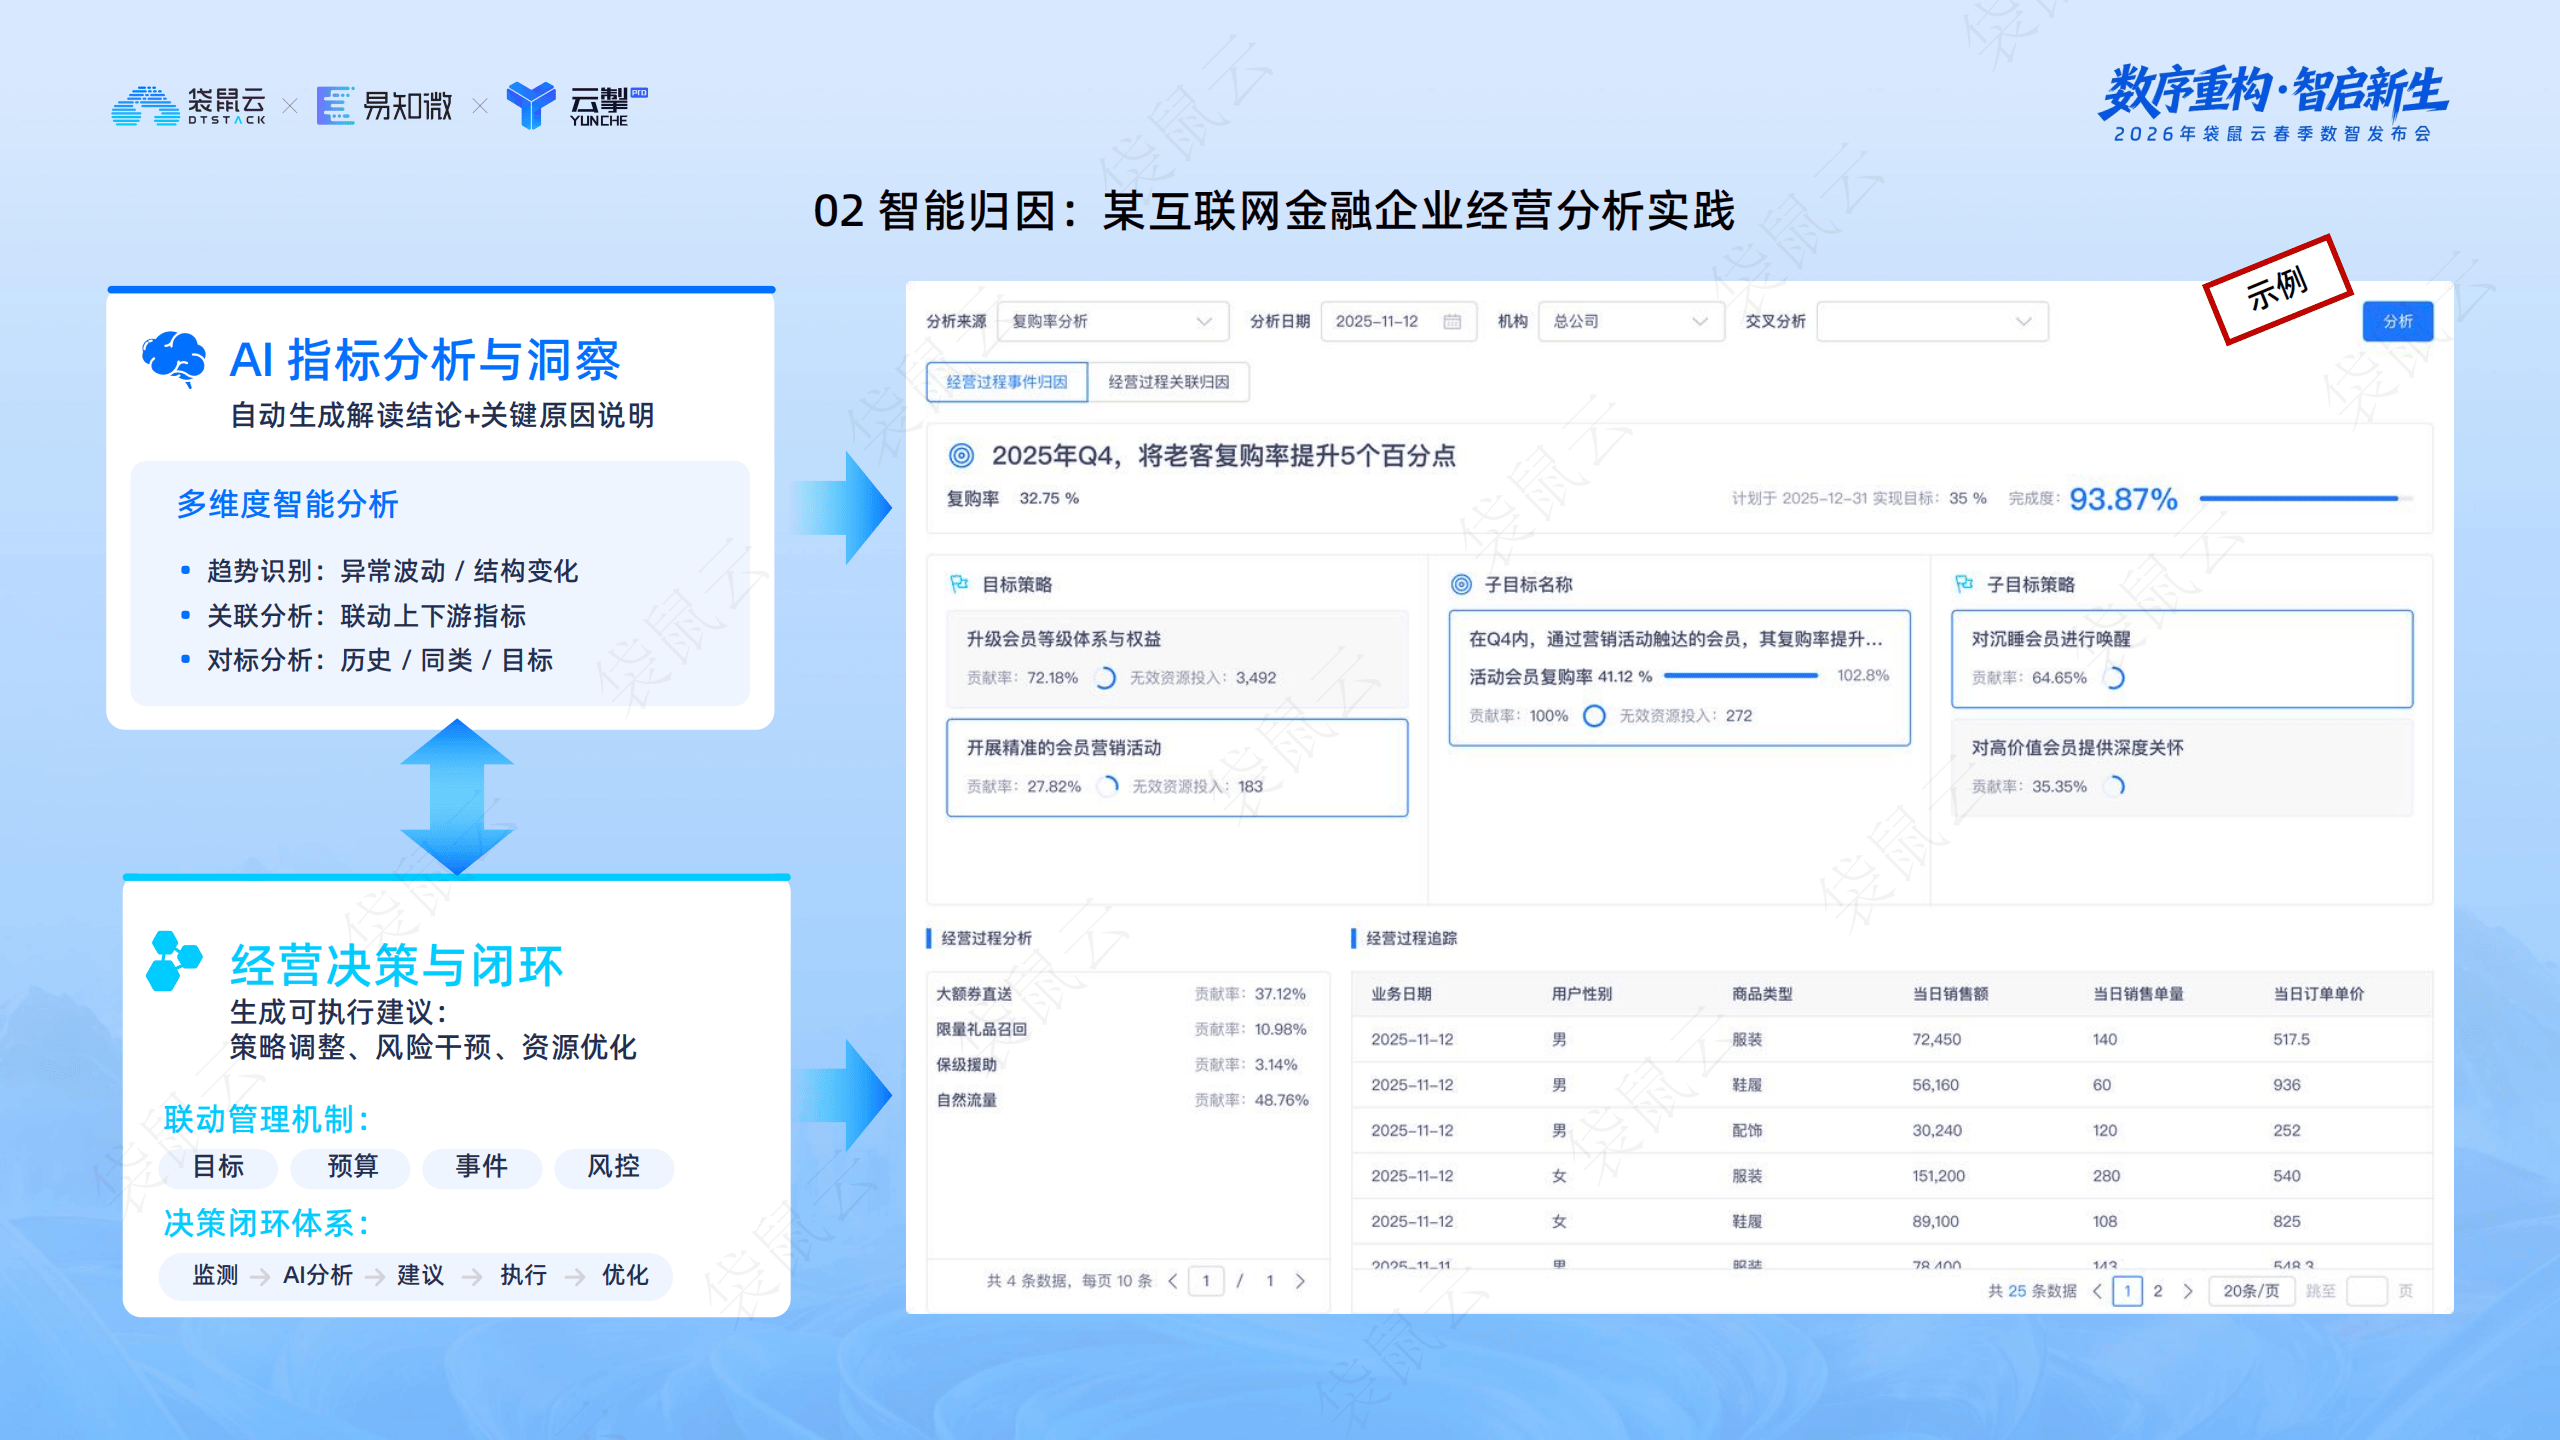Click the 分析日期 2025-11-12 date field

(1398, 321)
